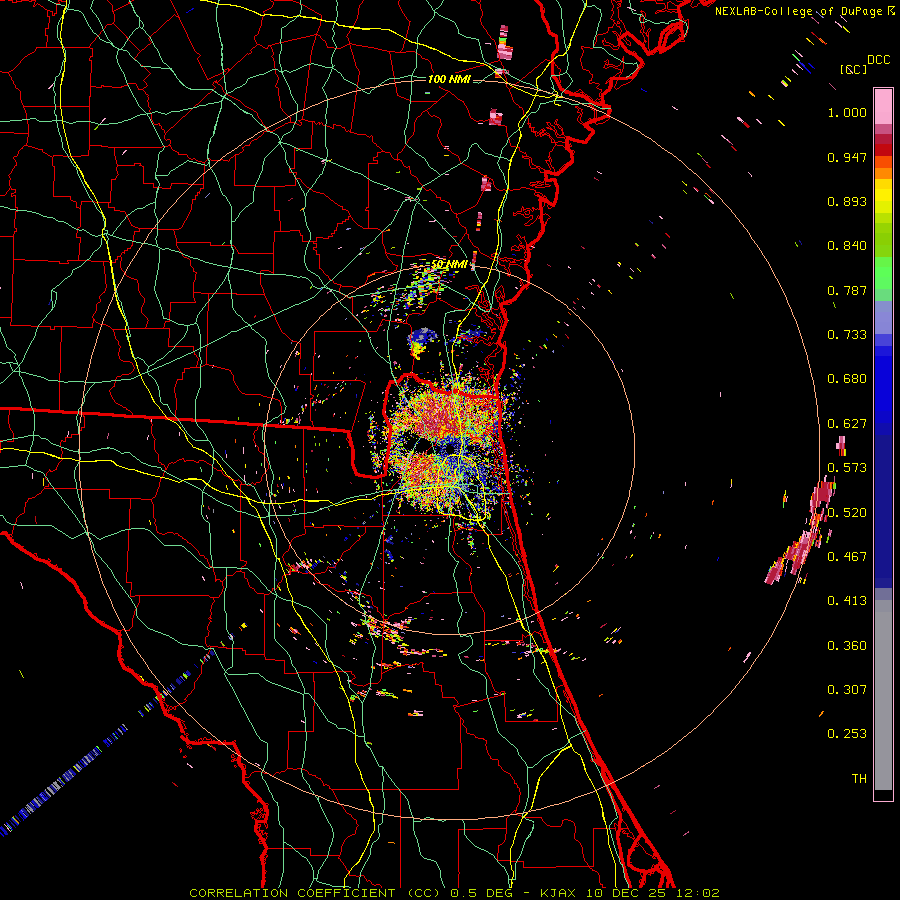The height and width of the screenshot is (900, 900).
Task: Click the DCC label above the scale
Action: click(x=879, y=60)
